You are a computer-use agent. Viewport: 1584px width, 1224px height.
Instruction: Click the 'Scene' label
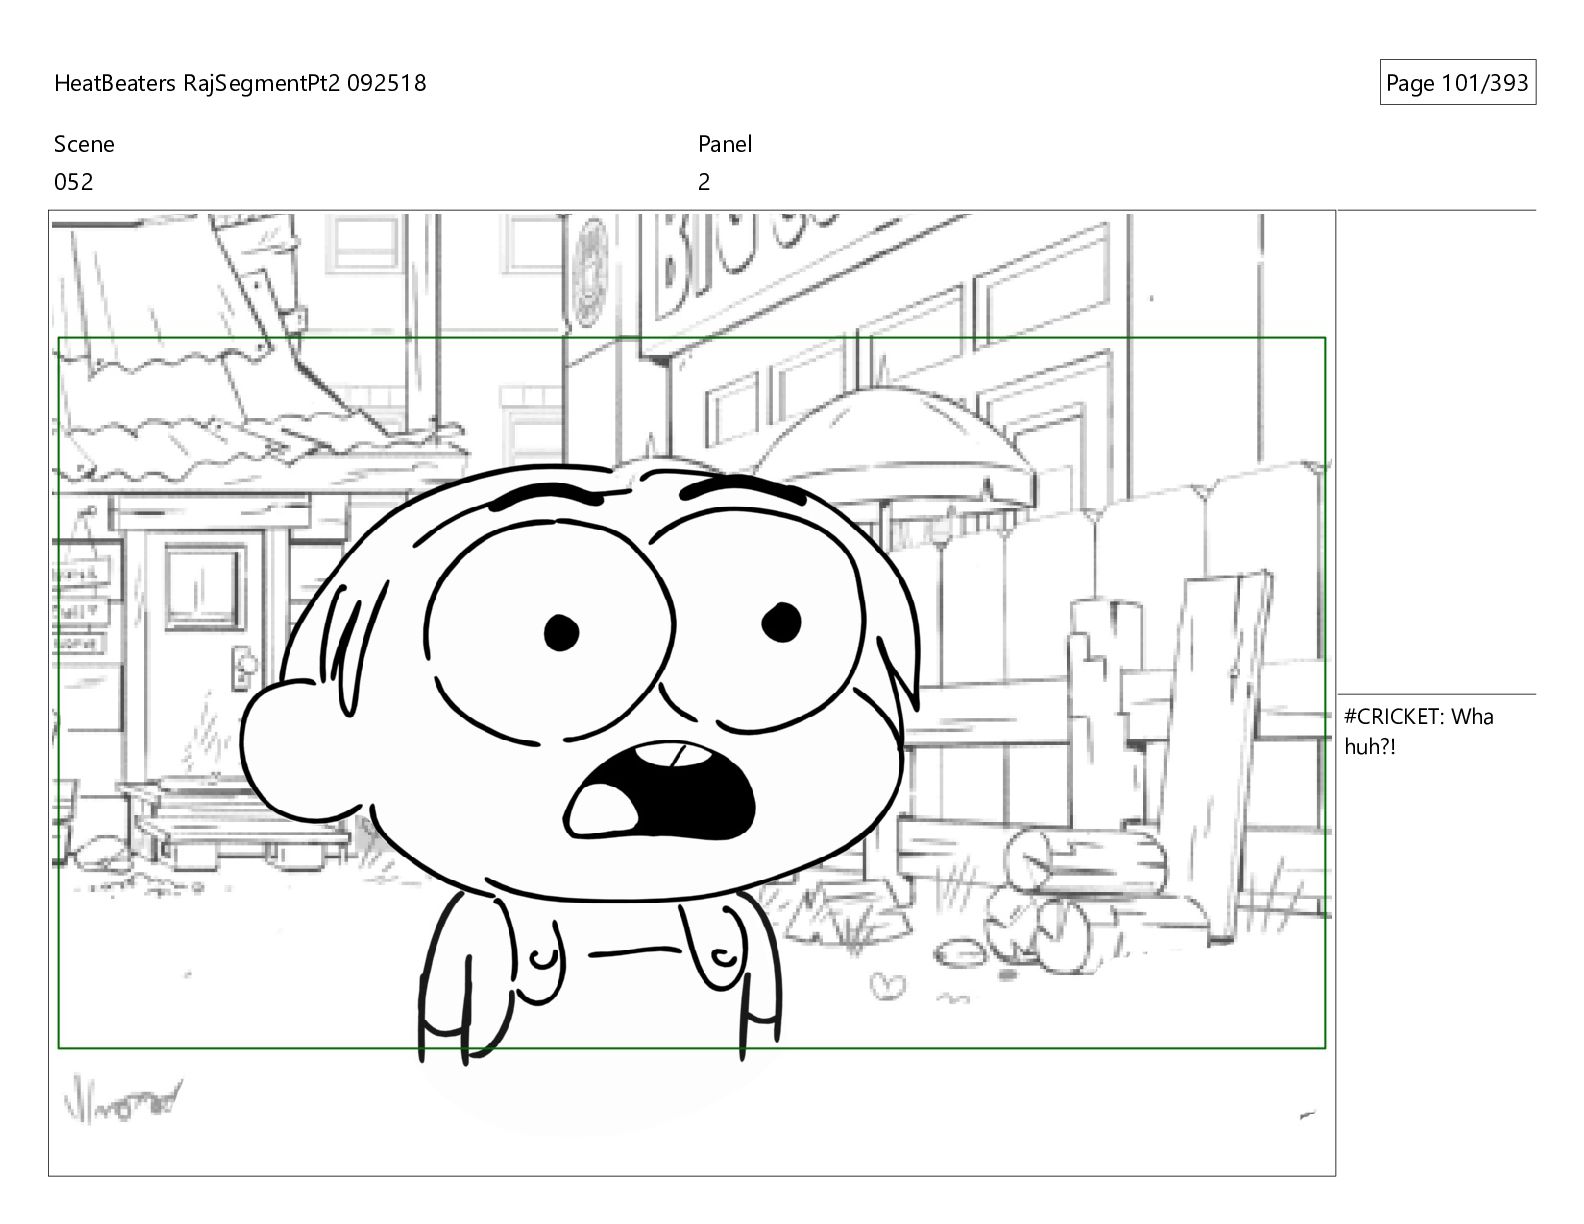[x=84, y=144]
